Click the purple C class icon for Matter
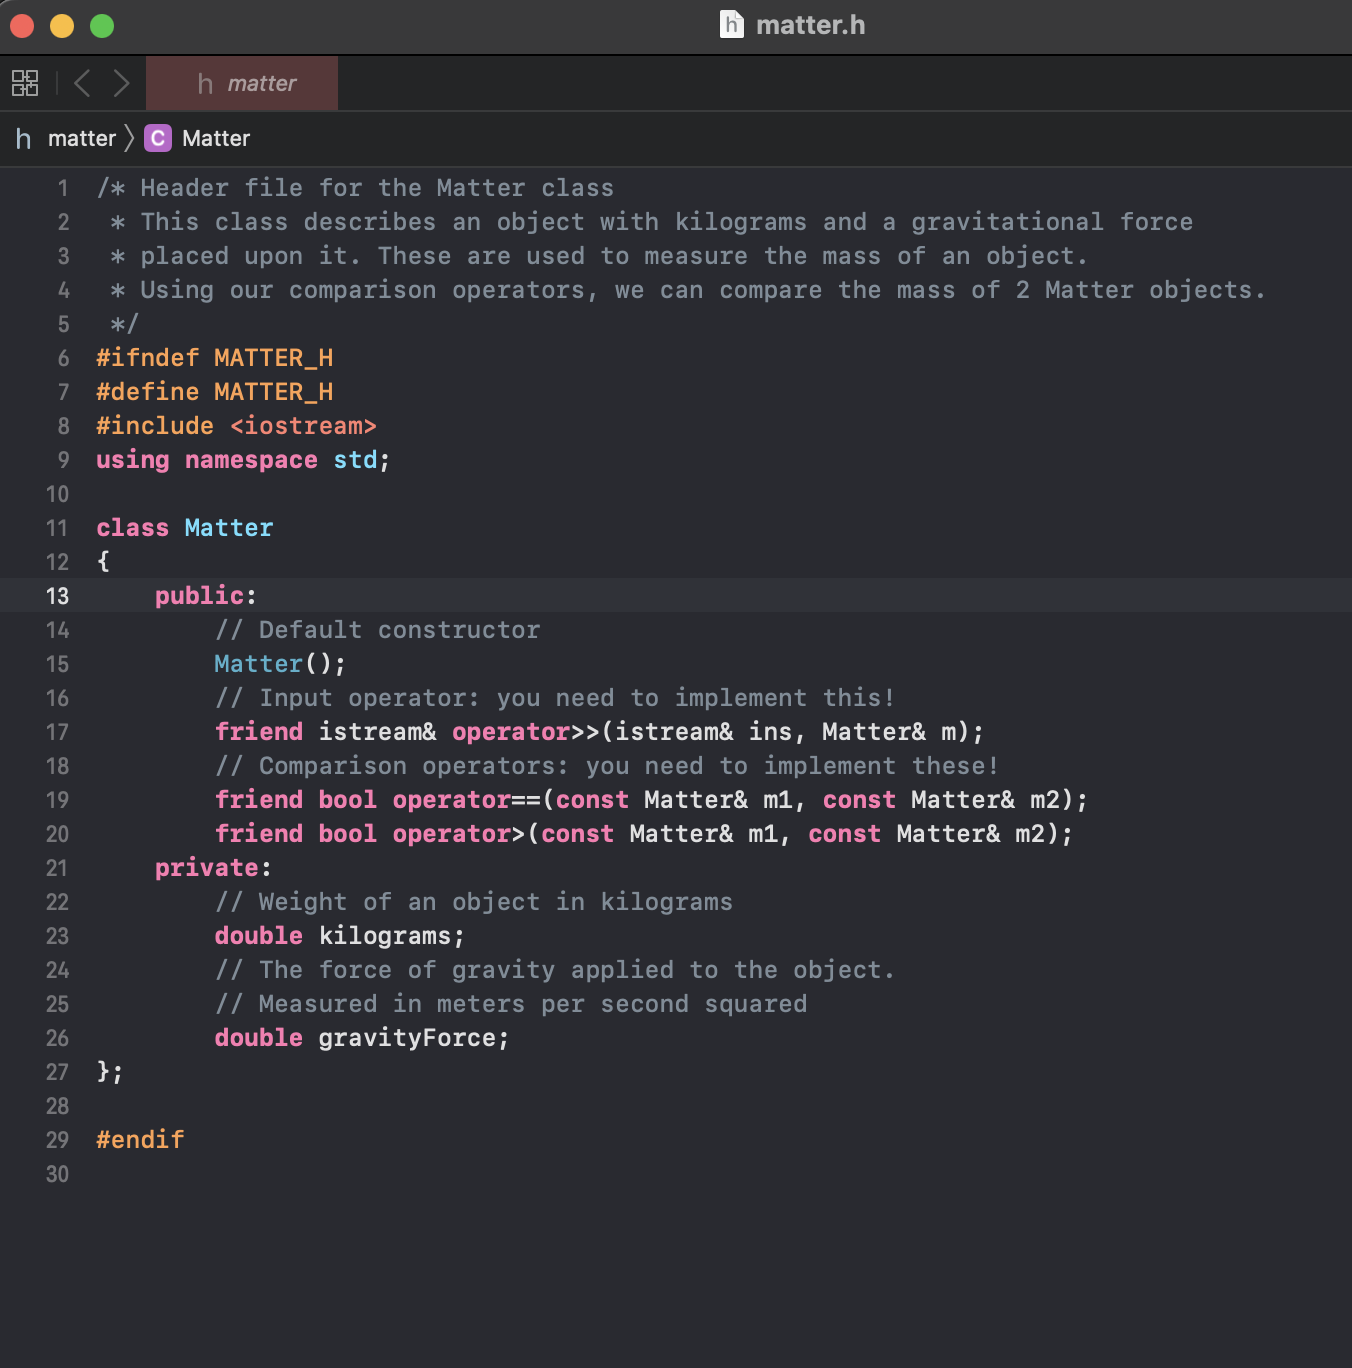This screenshot has width=1352, height=1368. pos(157,138)
